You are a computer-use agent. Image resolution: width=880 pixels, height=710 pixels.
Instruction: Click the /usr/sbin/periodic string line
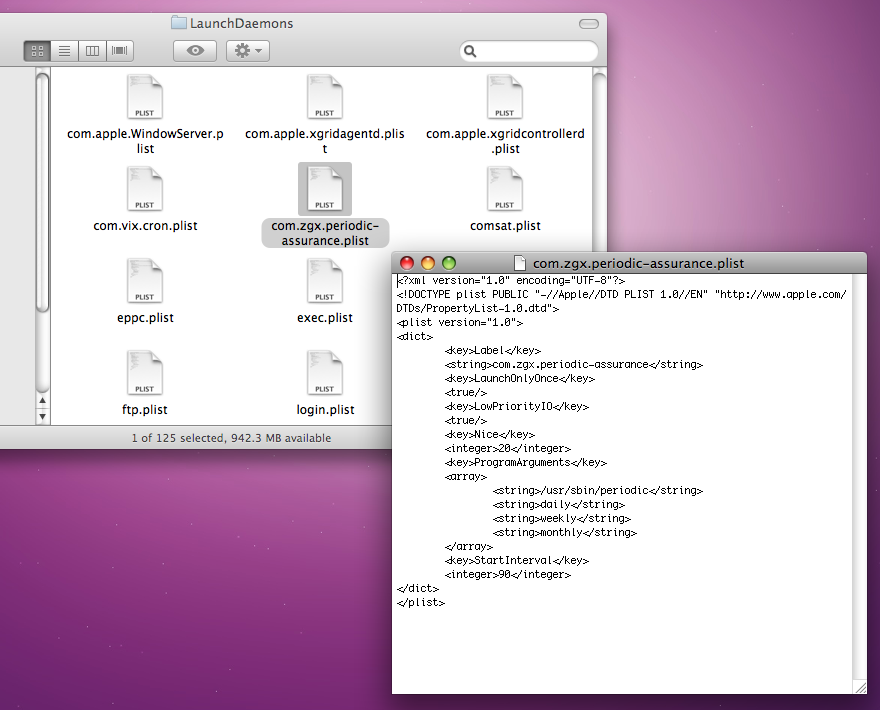coord(598,491)
